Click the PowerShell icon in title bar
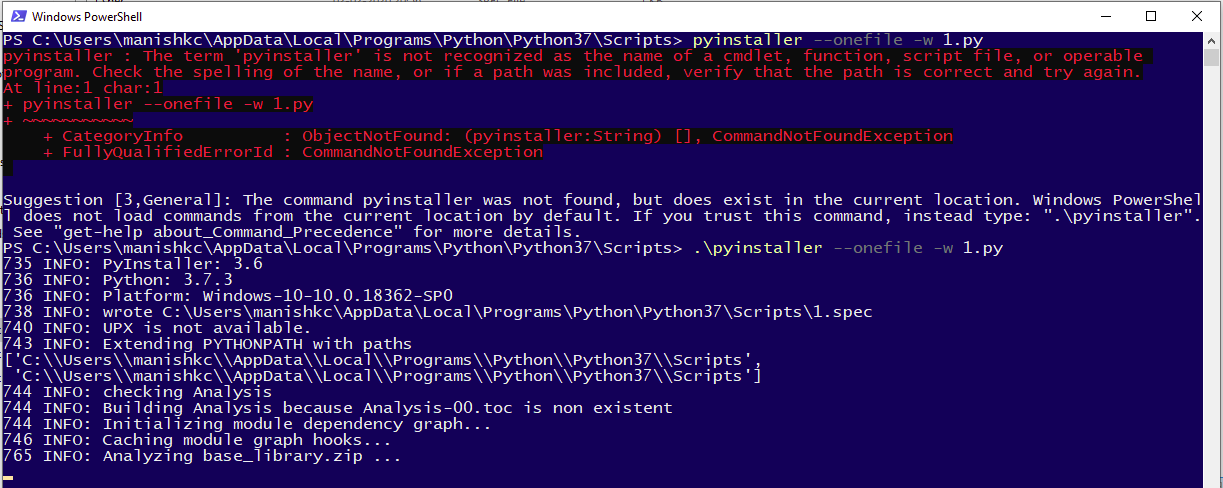1223x488 pixels. (15, 16)
